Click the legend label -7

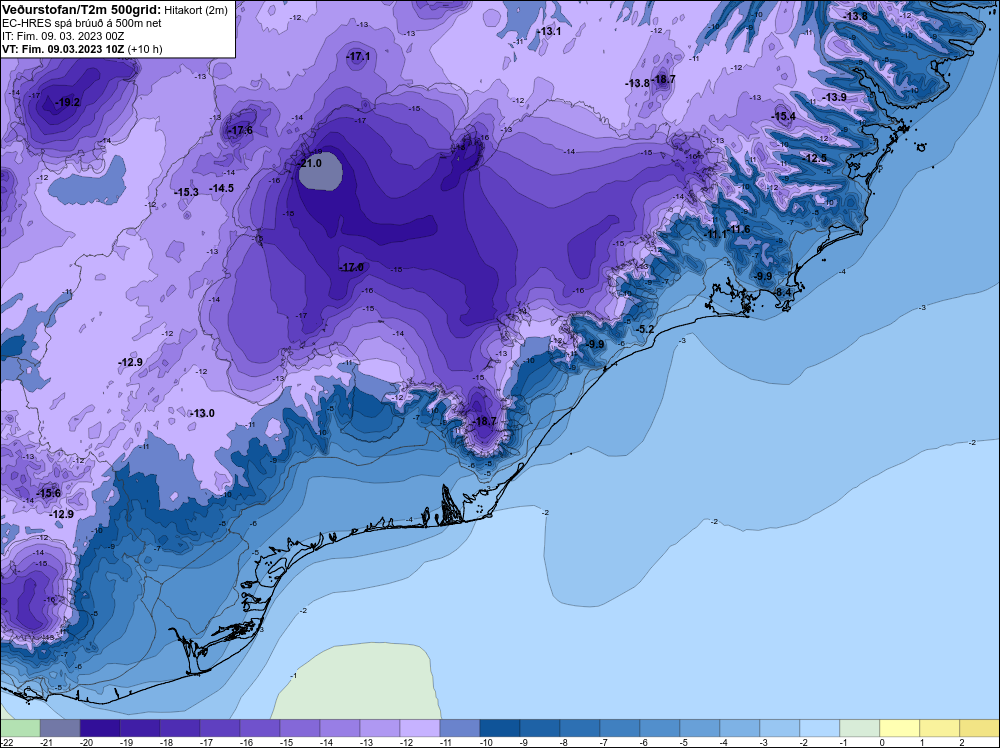click(605, 742)
